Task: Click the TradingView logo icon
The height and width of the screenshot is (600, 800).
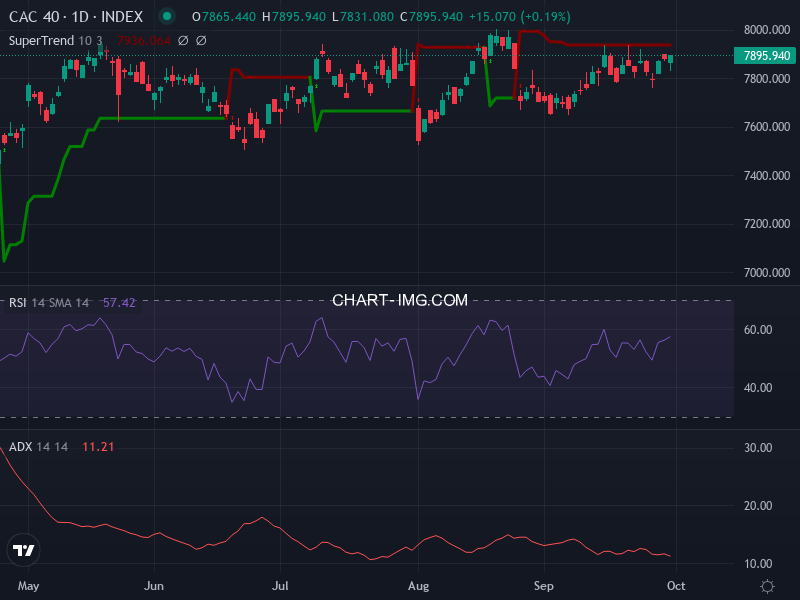Action: pyautogui.click(x=24, y=550)
